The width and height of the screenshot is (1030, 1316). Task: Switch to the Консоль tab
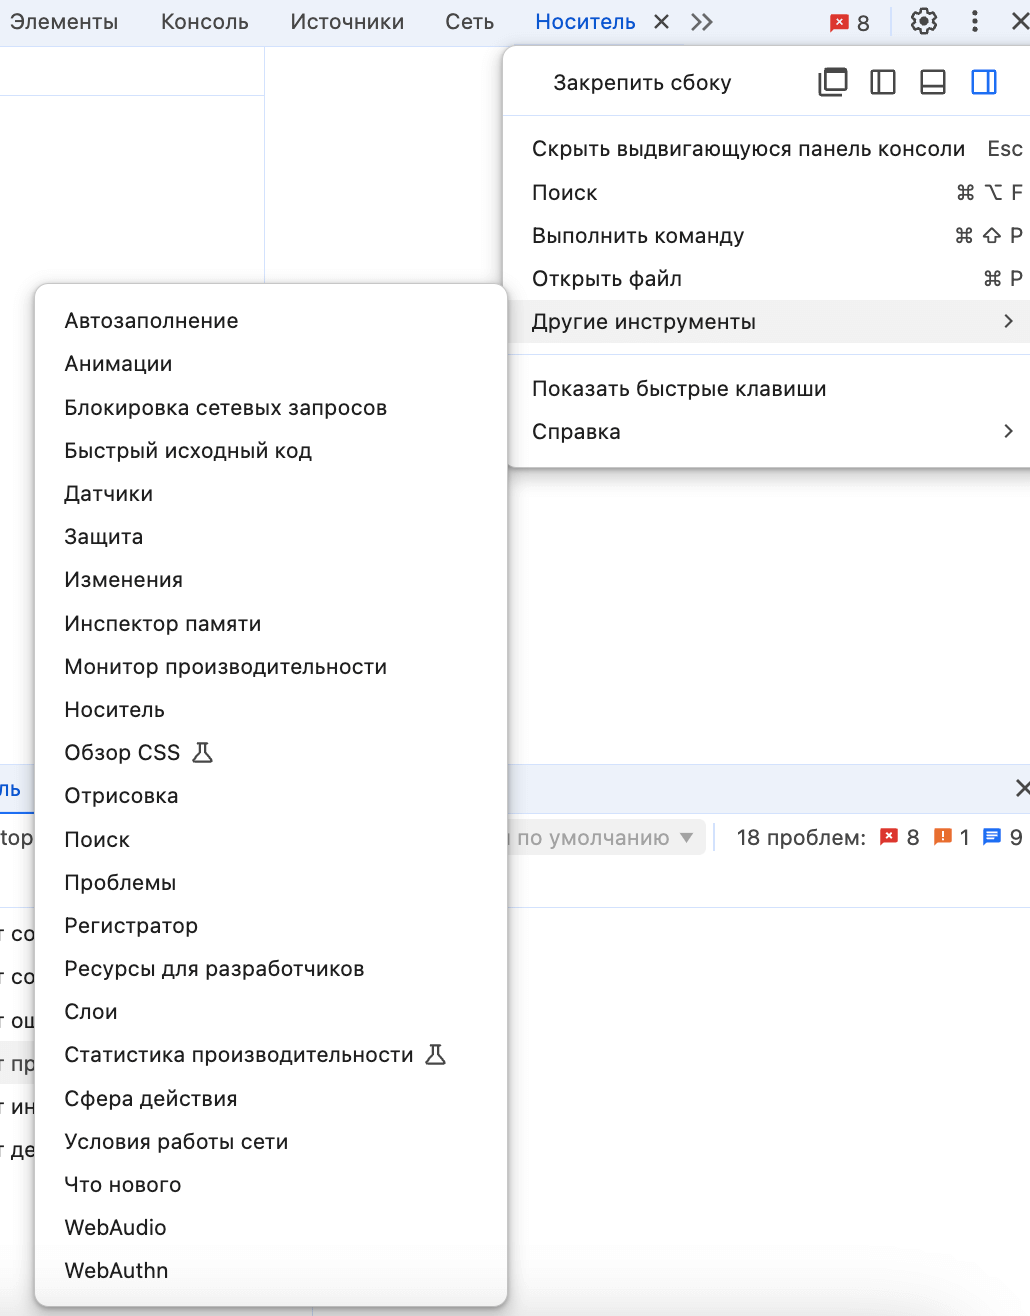point(203,20)
